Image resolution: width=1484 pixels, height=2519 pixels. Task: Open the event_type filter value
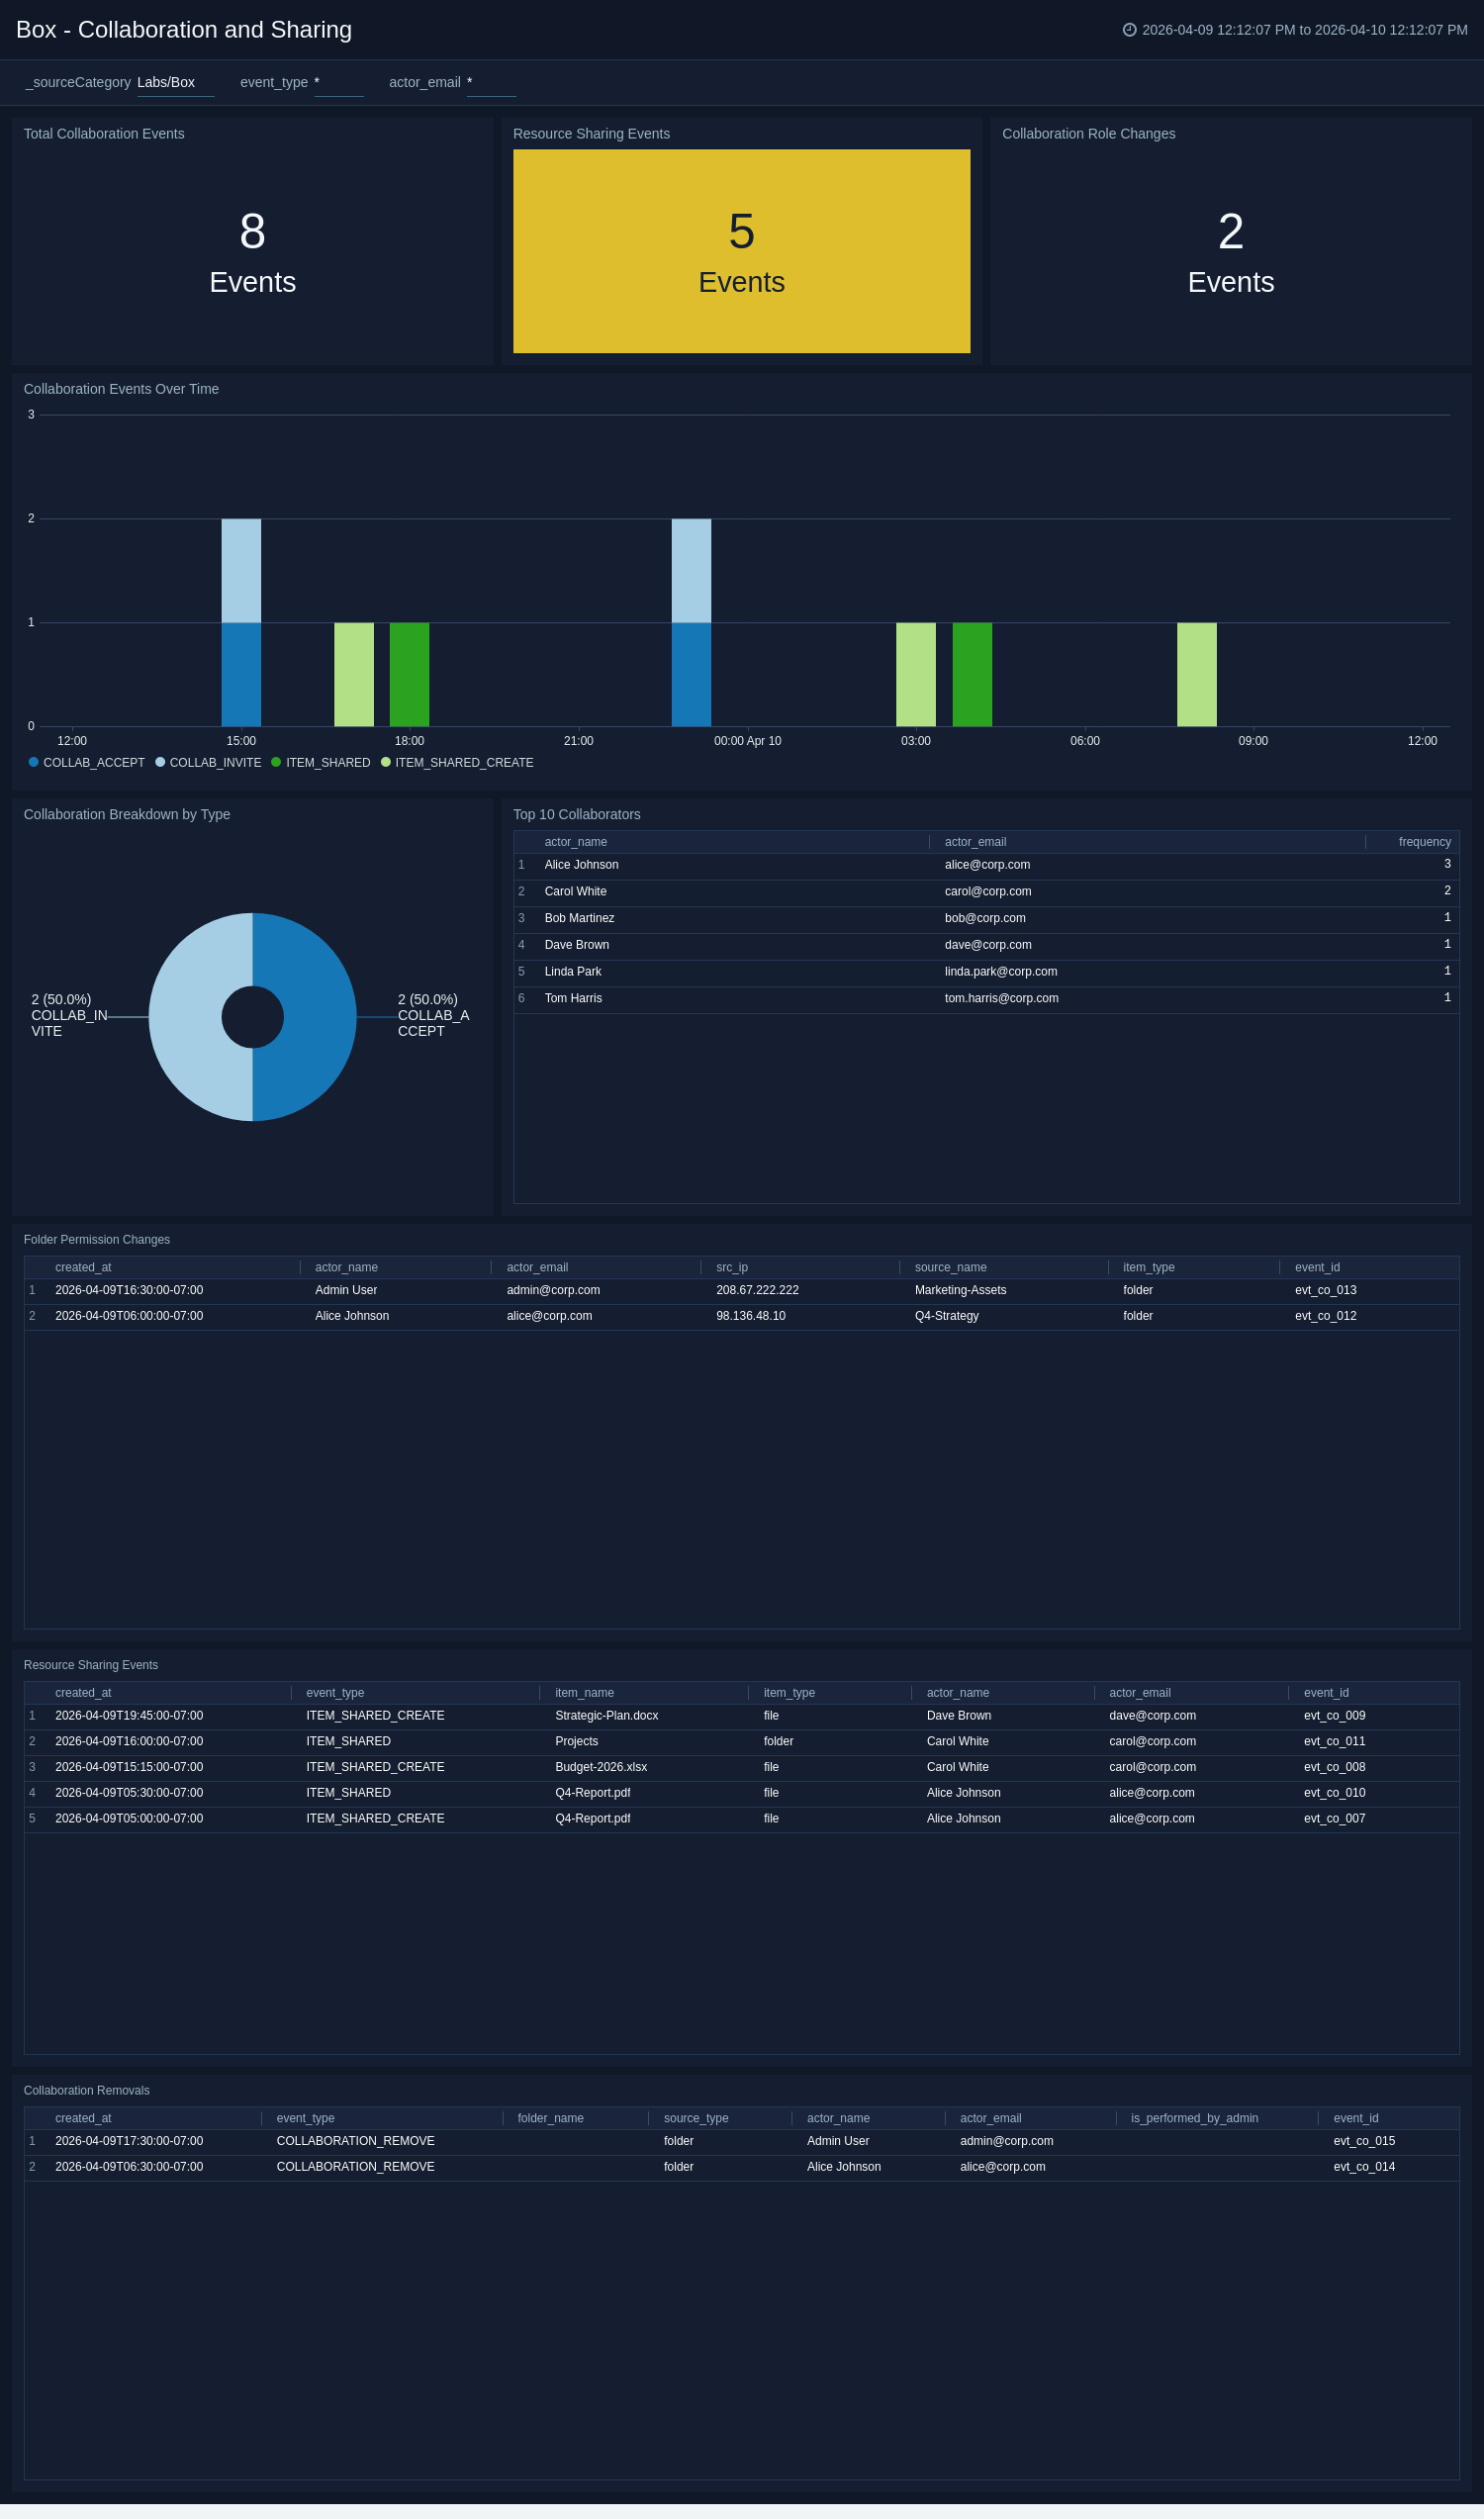coord(338,83)
